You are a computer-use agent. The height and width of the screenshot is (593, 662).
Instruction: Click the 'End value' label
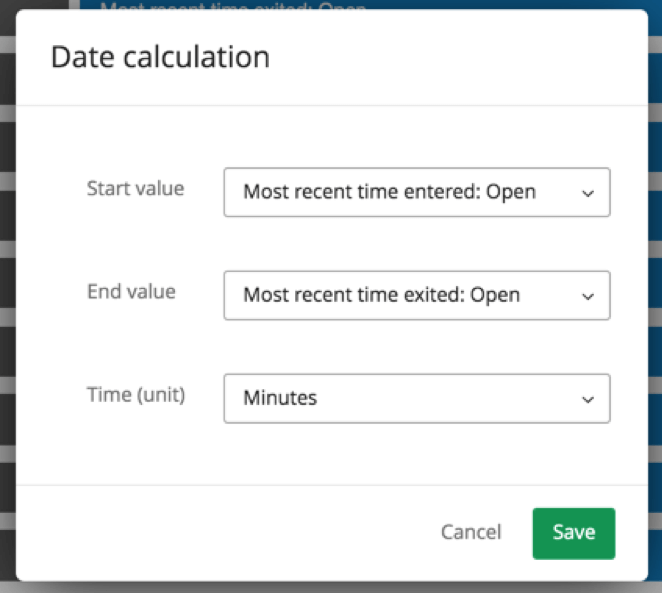131,291
